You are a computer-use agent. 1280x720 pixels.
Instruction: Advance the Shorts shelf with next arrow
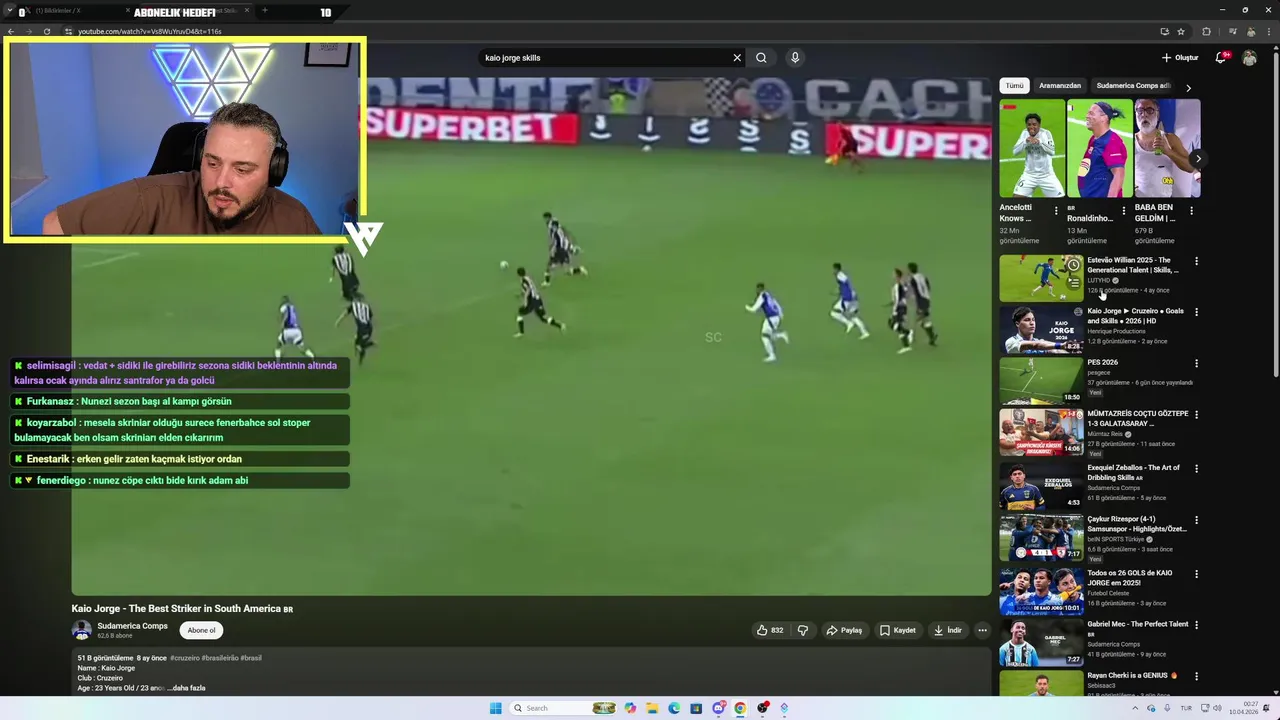[1198, 159]
